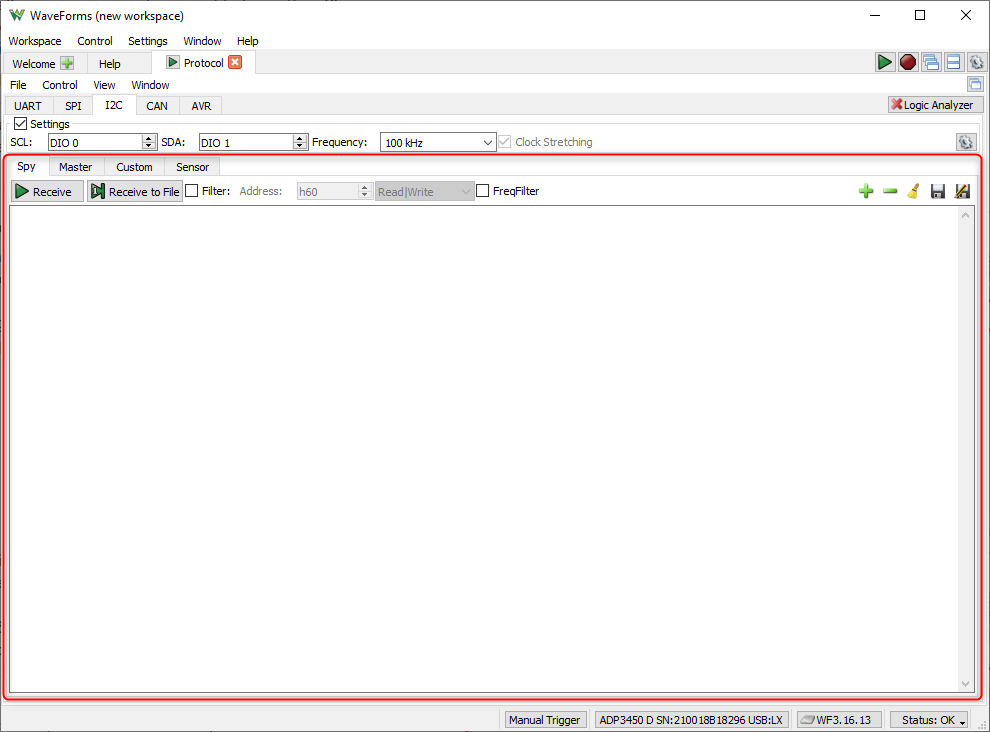
Task: Open I2C settings gear icon next to Clock Stretching
Action: 965,142
